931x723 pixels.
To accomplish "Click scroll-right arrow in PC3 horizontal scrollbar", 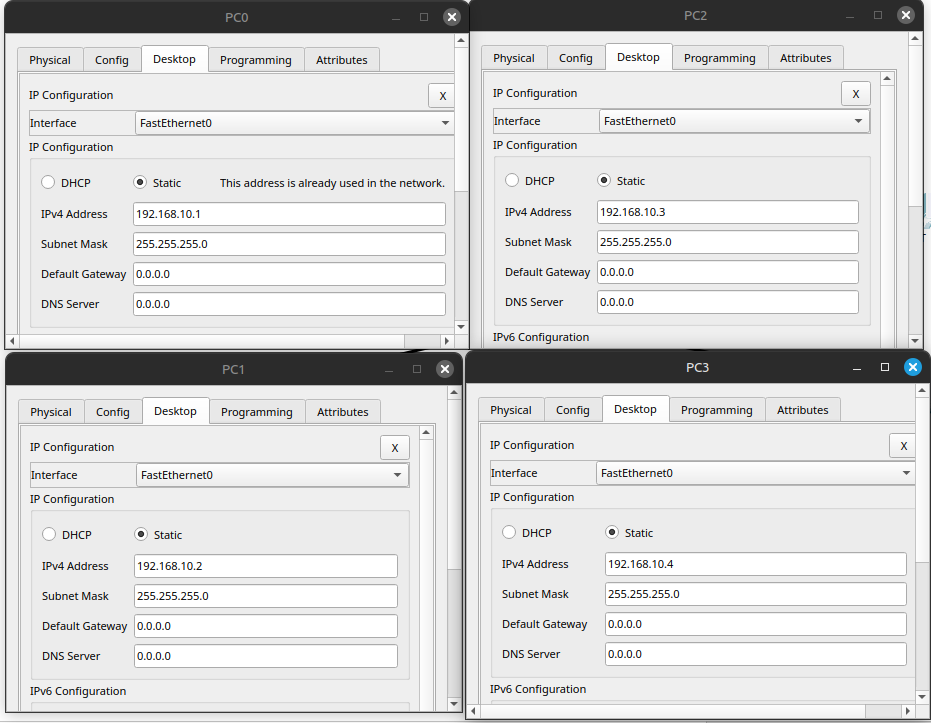I will pyautogui.click(x=908, y=711).
